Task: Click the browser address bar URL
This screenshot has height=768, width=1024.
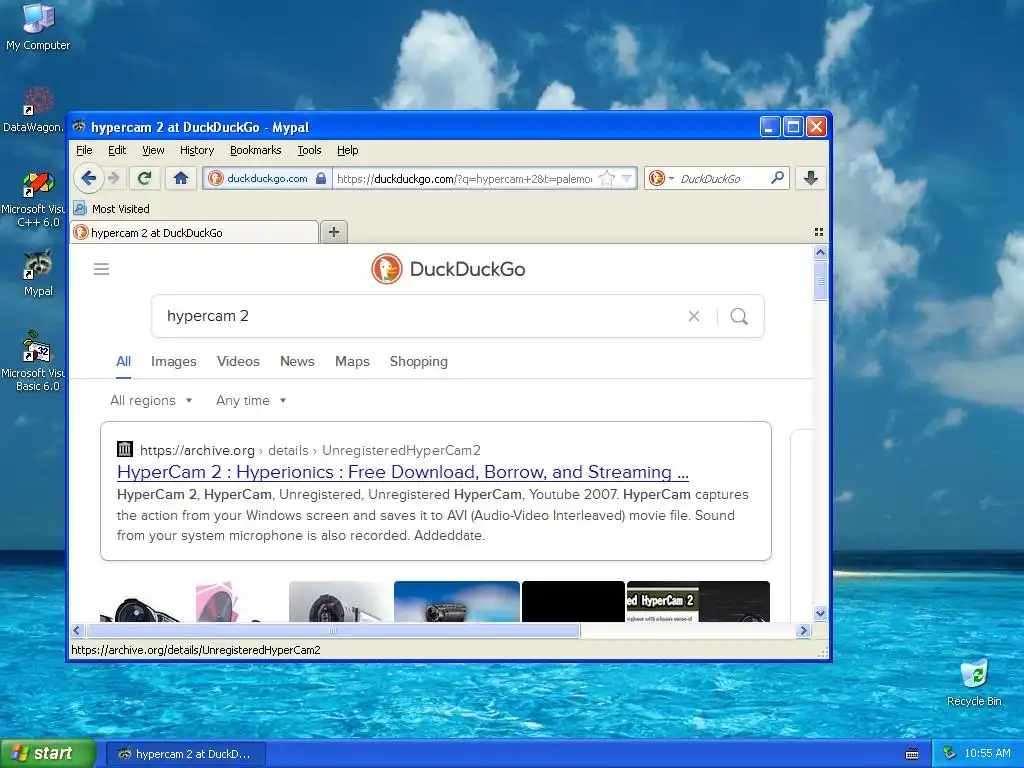Action: coord(464,178)
